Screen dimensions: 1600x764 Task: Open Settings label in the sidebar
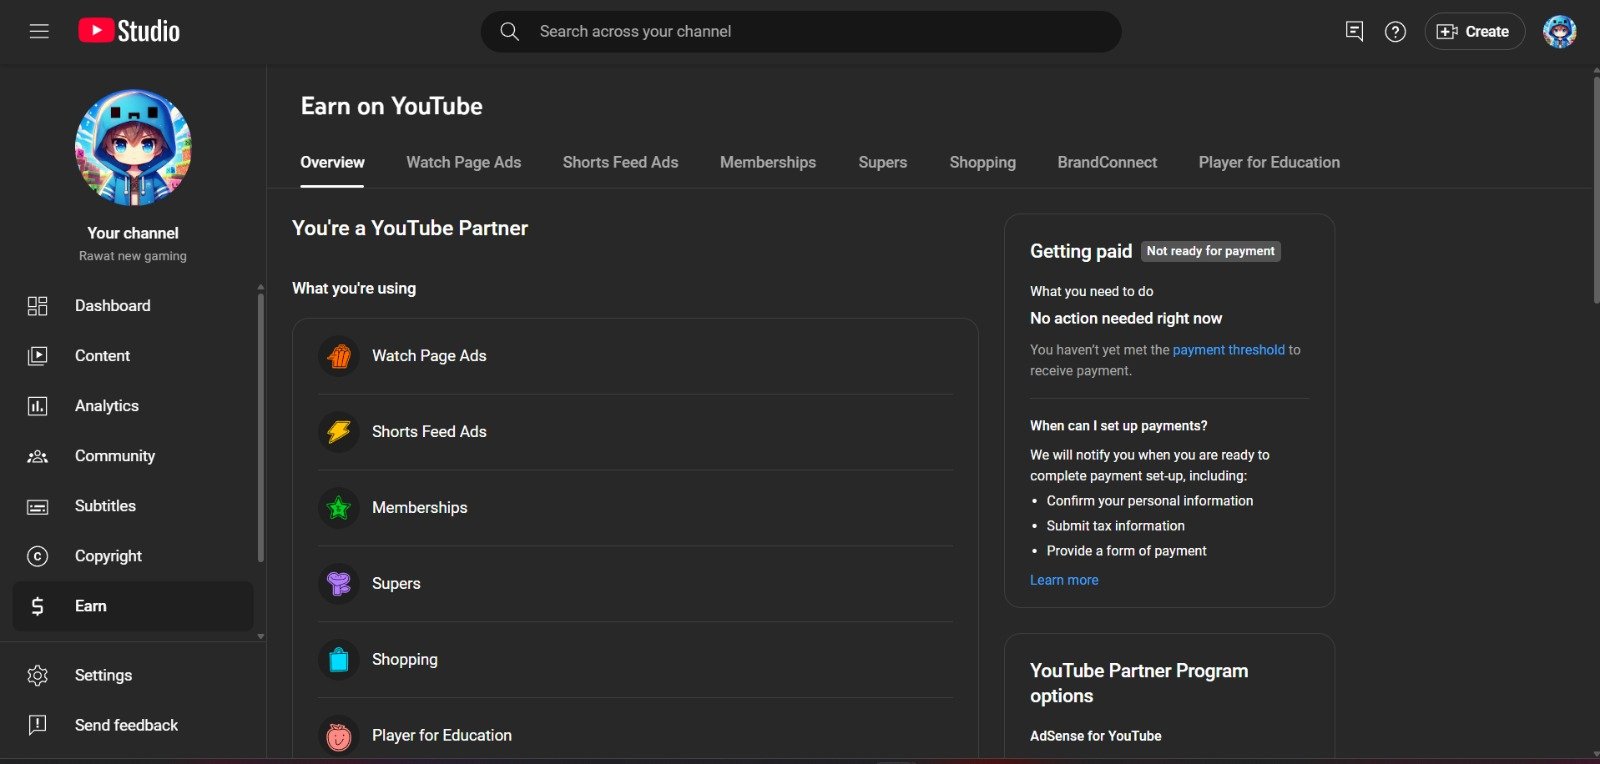tap(103, 675)
